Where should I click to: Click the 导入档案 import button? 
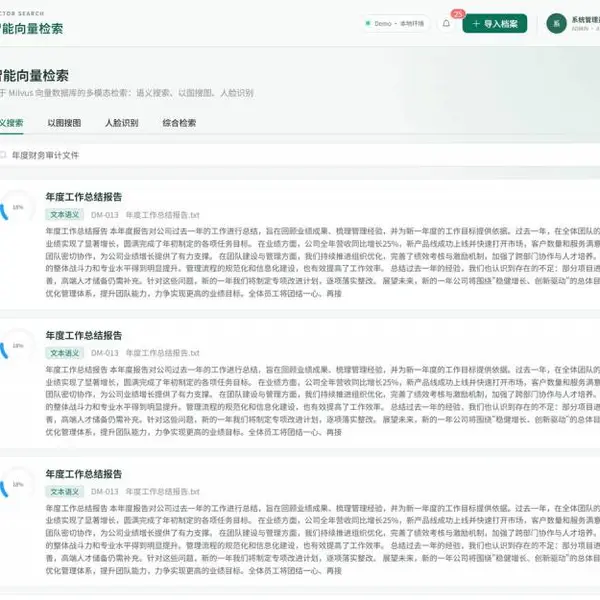coord(494,24)
